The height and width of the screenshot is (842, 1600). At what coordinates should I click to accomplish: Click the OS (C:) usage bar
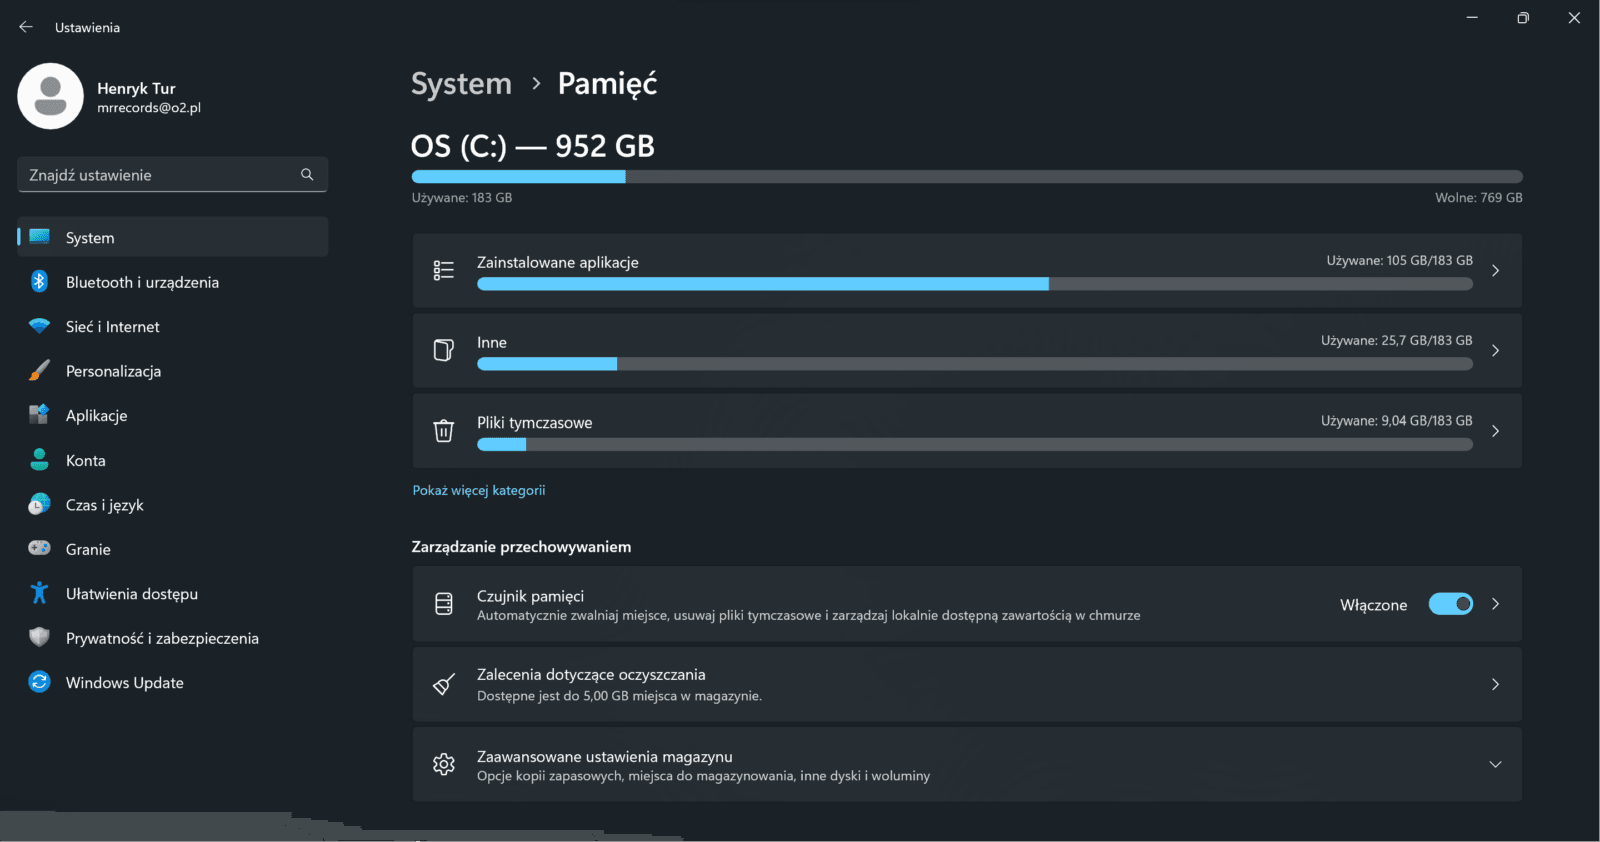point(966,176)
